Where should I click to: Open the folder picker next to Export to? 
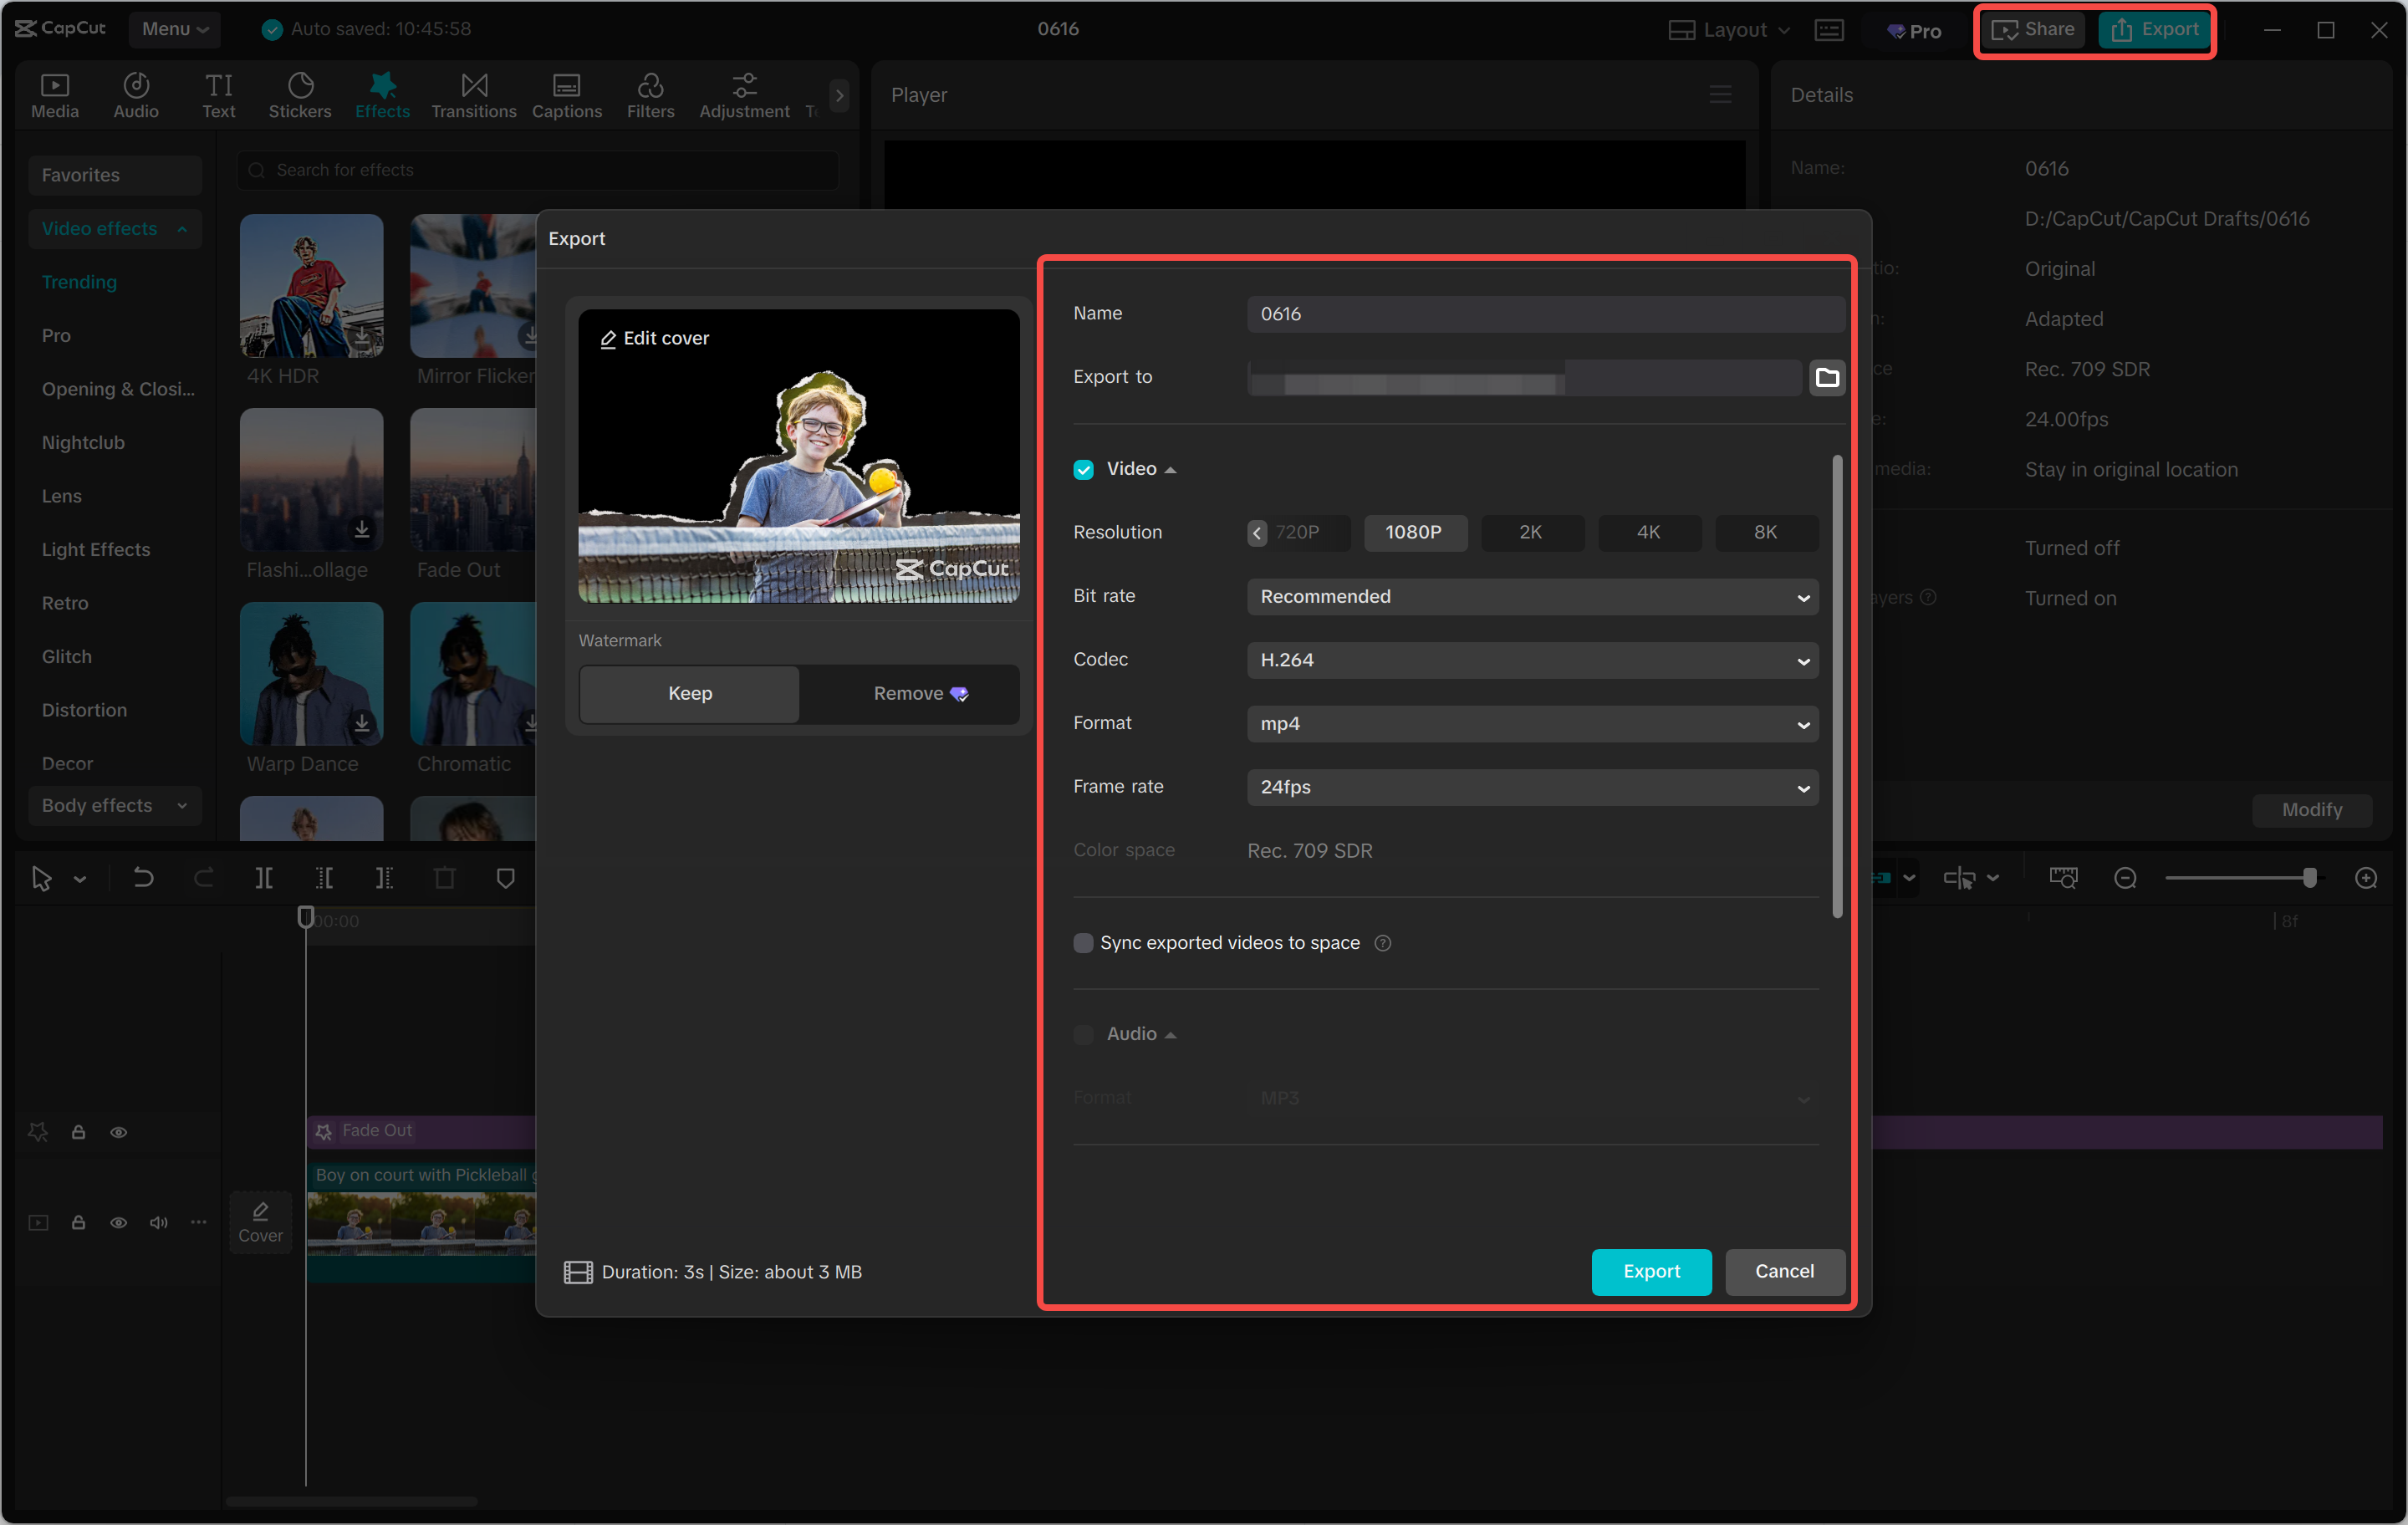click(x=1827, y=377)
